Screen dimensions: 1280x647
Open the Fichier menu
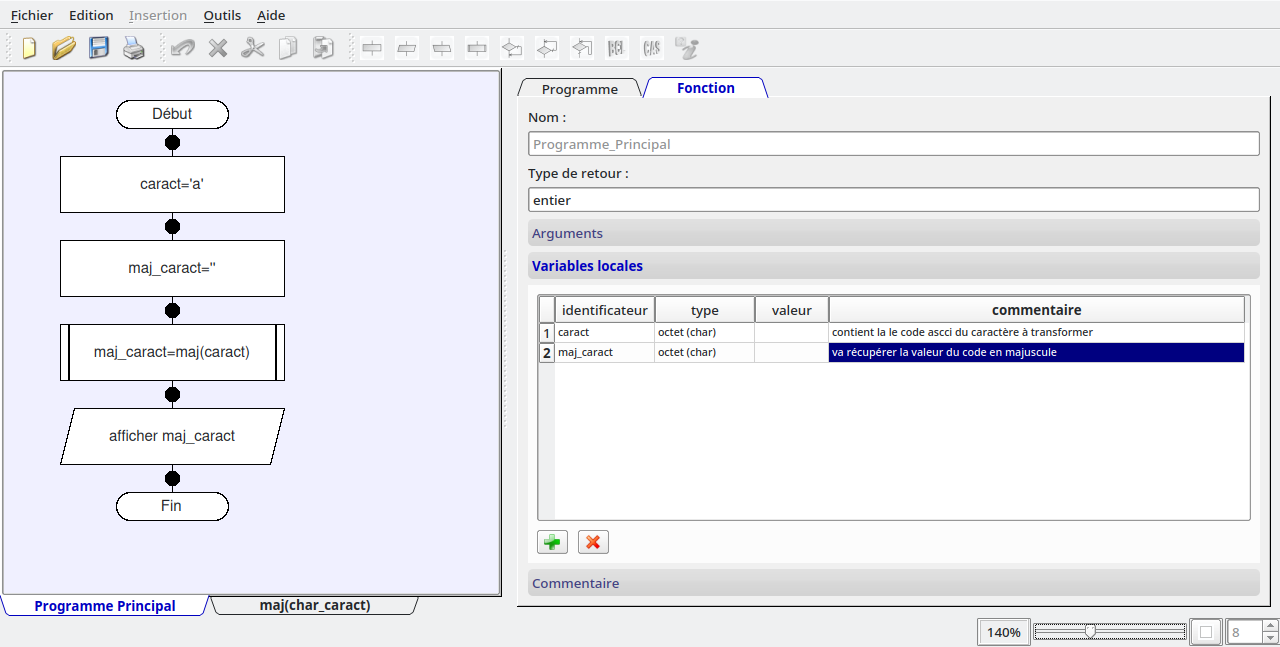[x=31, y=15]
